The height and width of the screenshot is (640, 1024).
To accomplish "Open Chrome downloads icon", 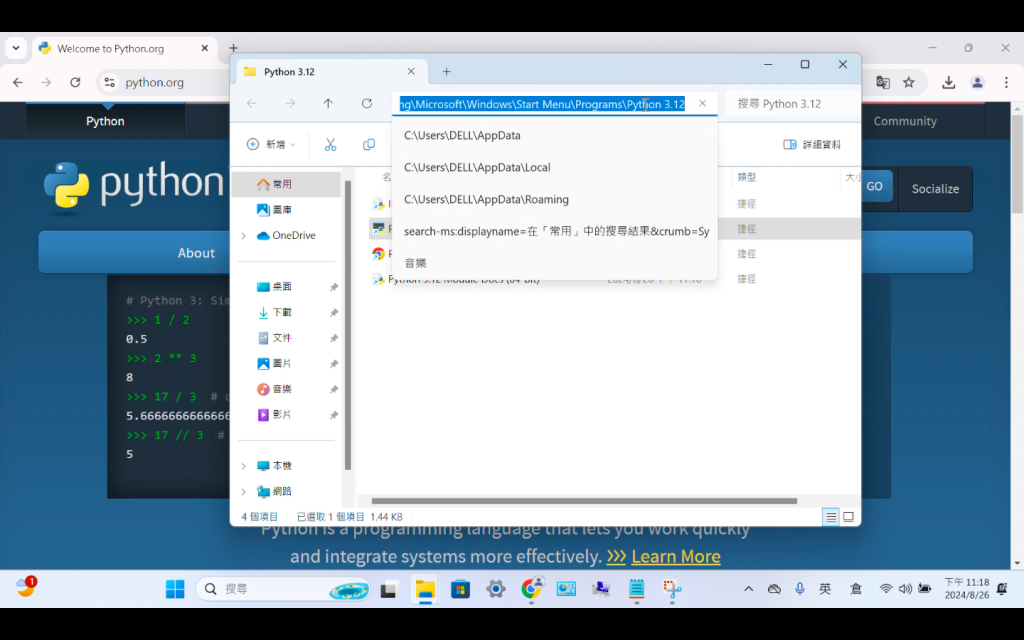I will 948,82.
